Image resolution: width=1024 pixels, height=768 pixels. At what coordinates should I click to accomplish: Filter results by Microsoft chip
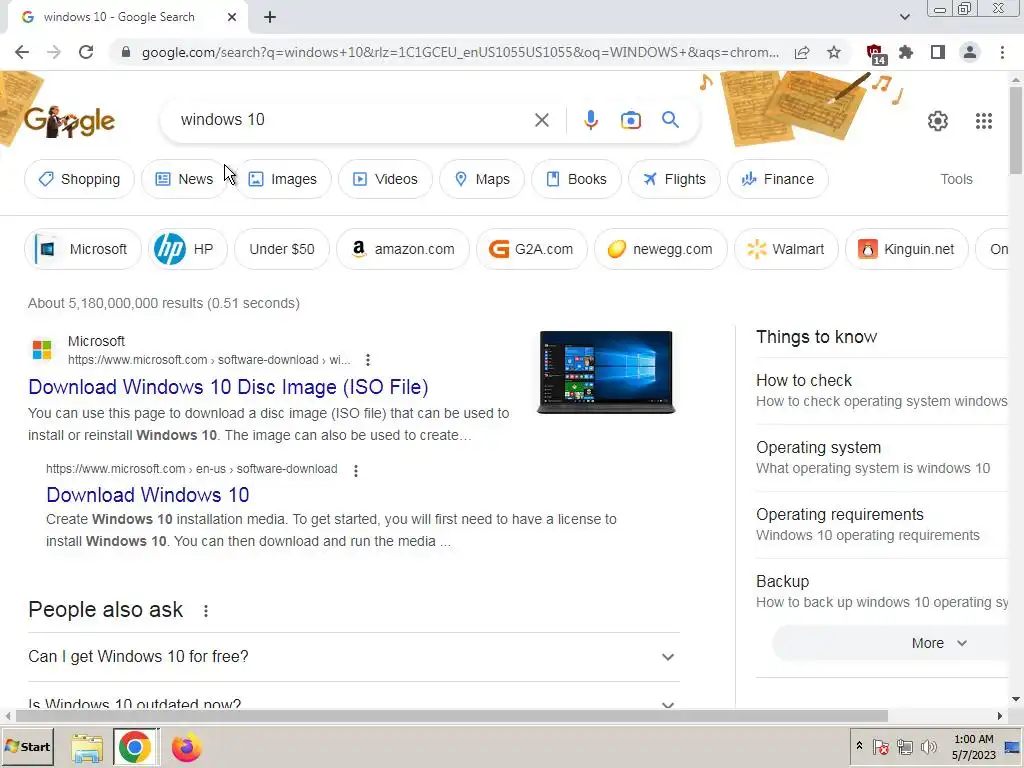[x=83, y=249]
